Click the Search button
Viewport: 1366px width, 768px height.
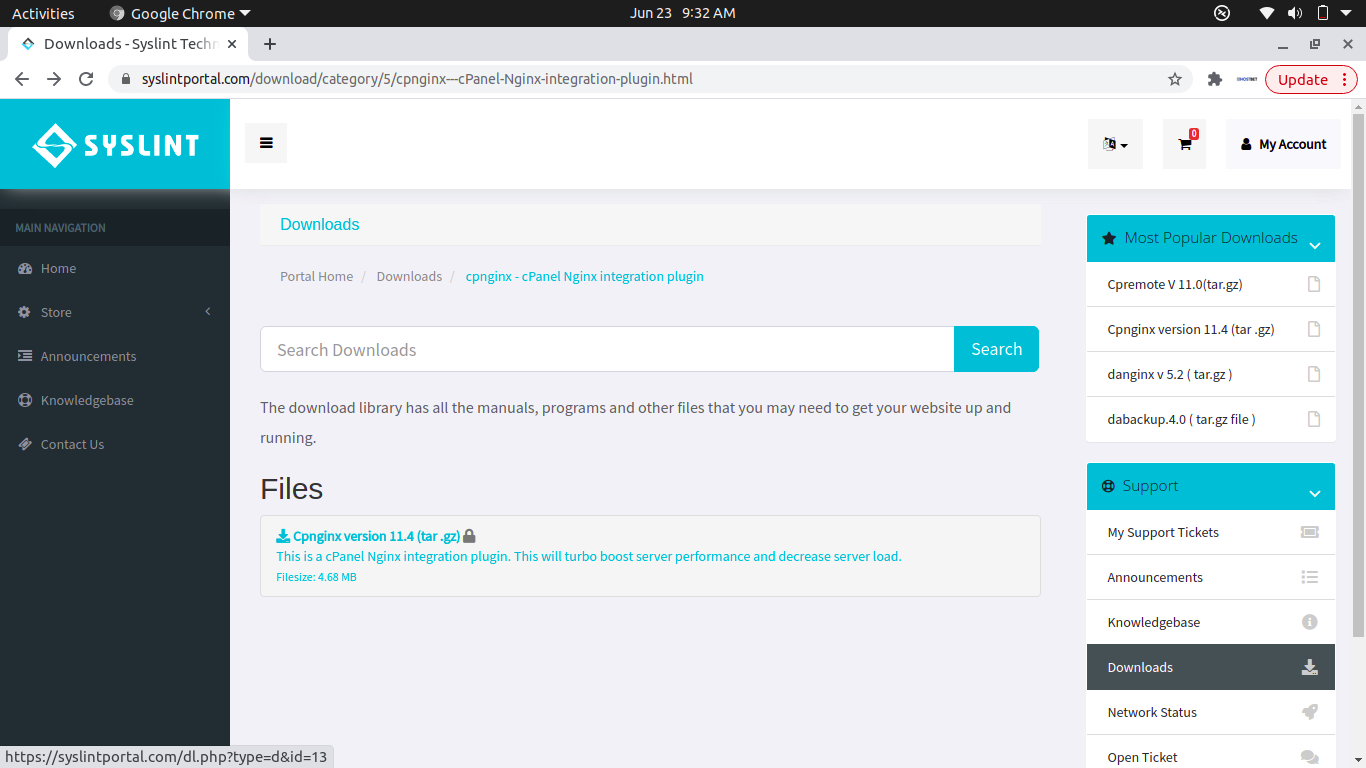996,349
